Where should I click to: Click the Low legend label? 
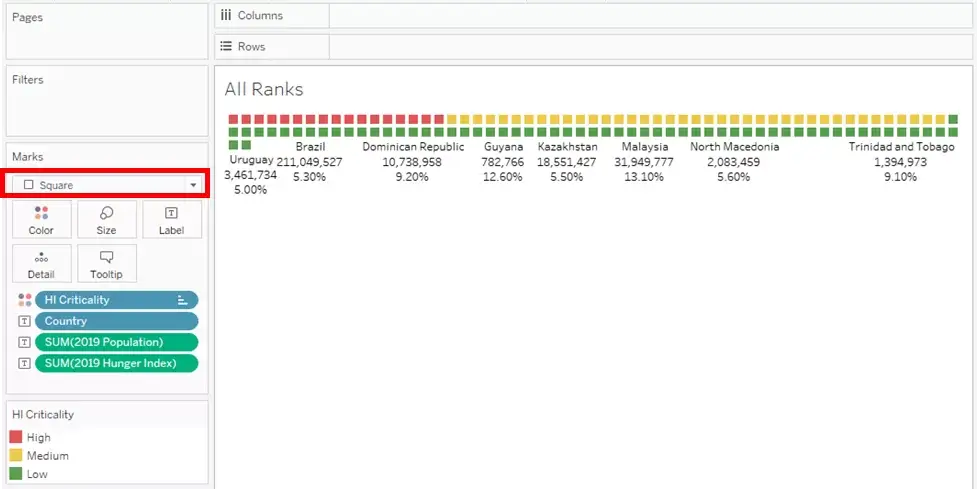click(37, 474)
